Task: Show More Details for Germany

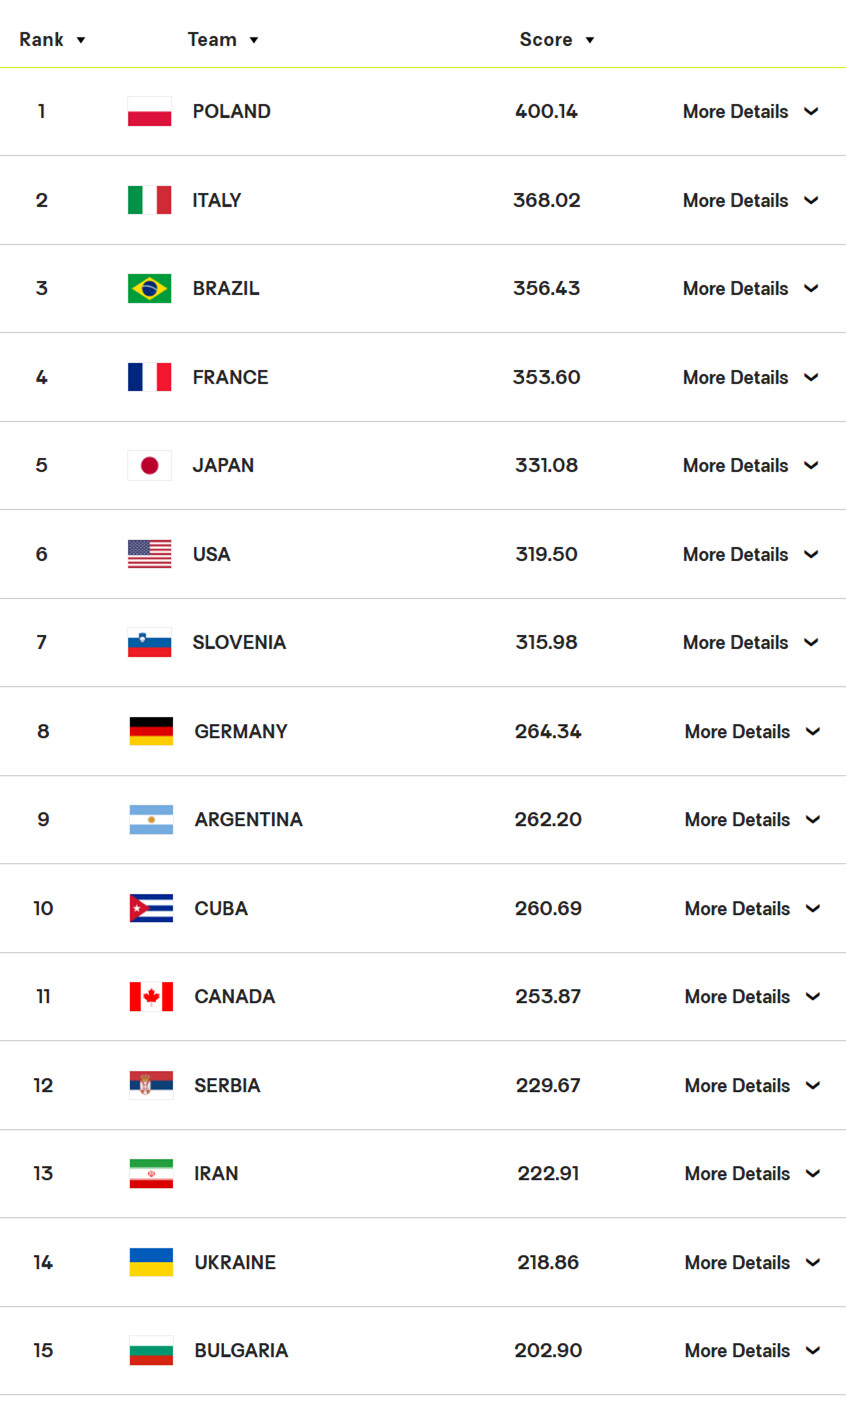Action: point(752,731)
